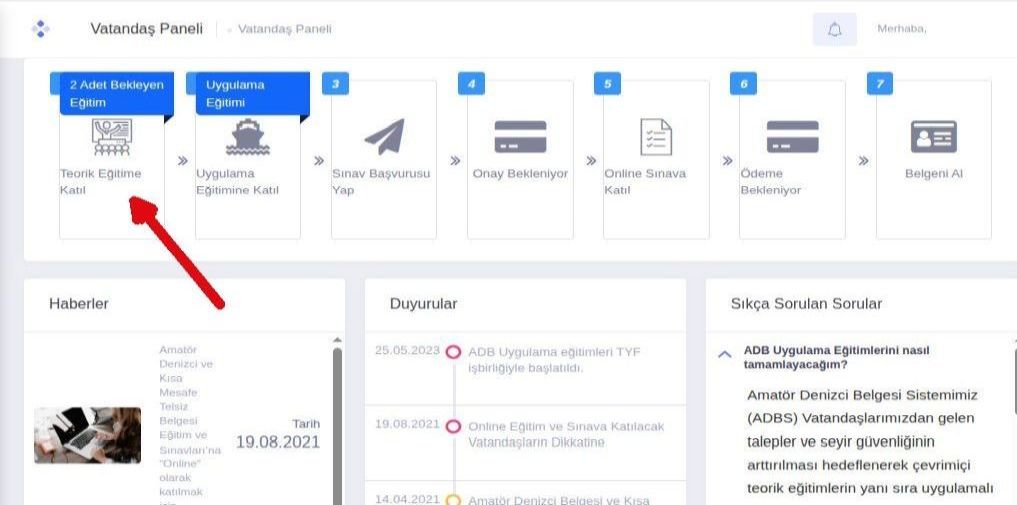Click the Teorik Eğitime Katıl classroom icon
Image resolution: width=1017 pixels, height=505 pixels.
[x=111, y=137]
